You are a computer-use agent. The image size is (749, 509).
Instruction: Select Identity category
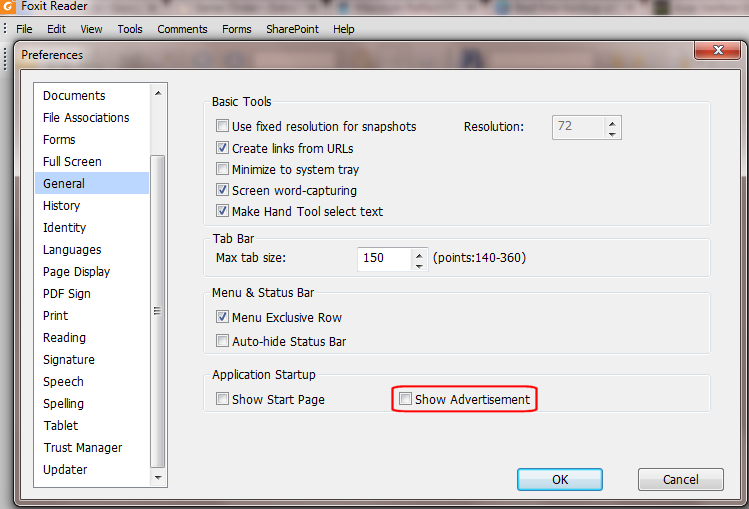tap(92, 227)
